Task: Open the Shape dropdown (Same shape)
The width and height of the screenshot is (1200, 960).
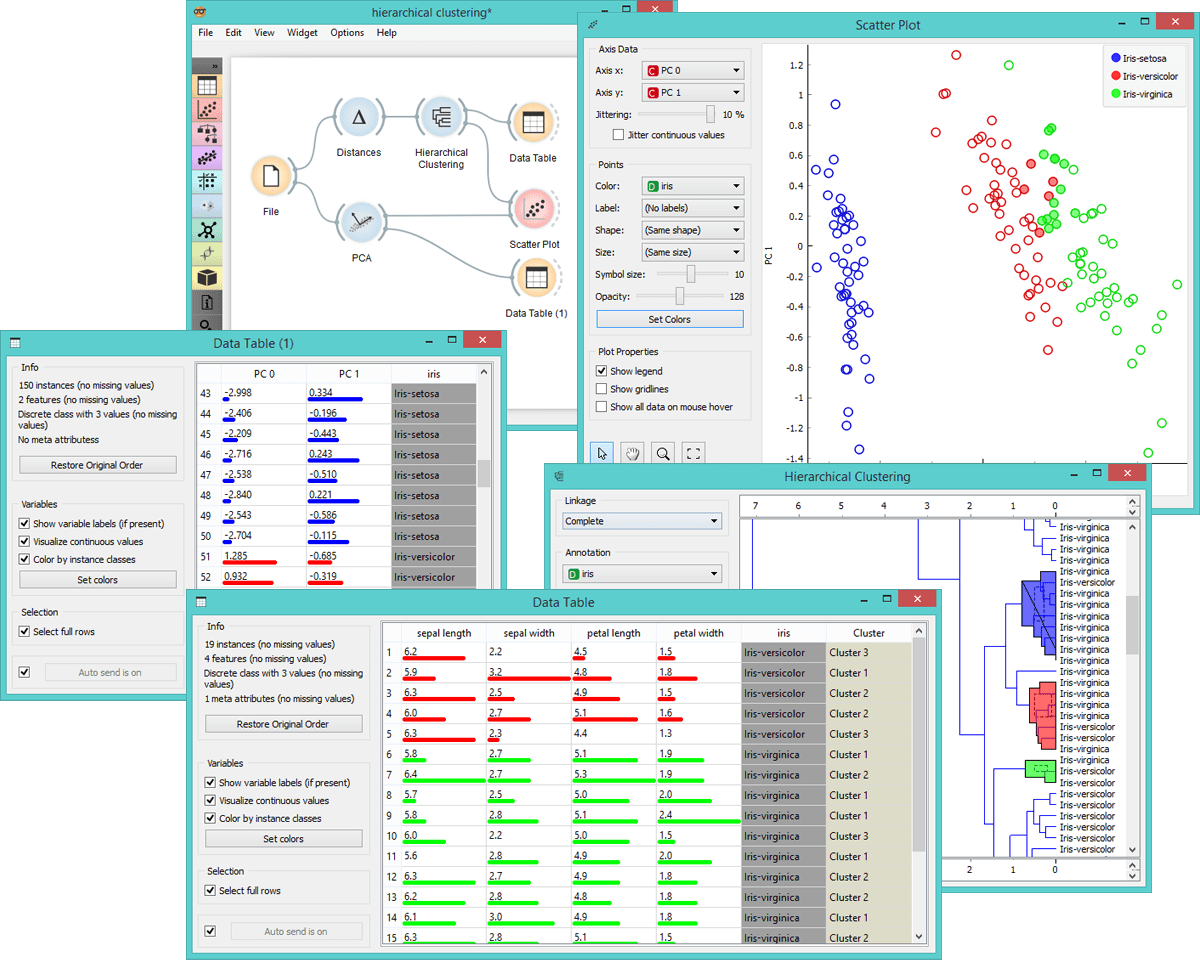Action: coord(694,230)
